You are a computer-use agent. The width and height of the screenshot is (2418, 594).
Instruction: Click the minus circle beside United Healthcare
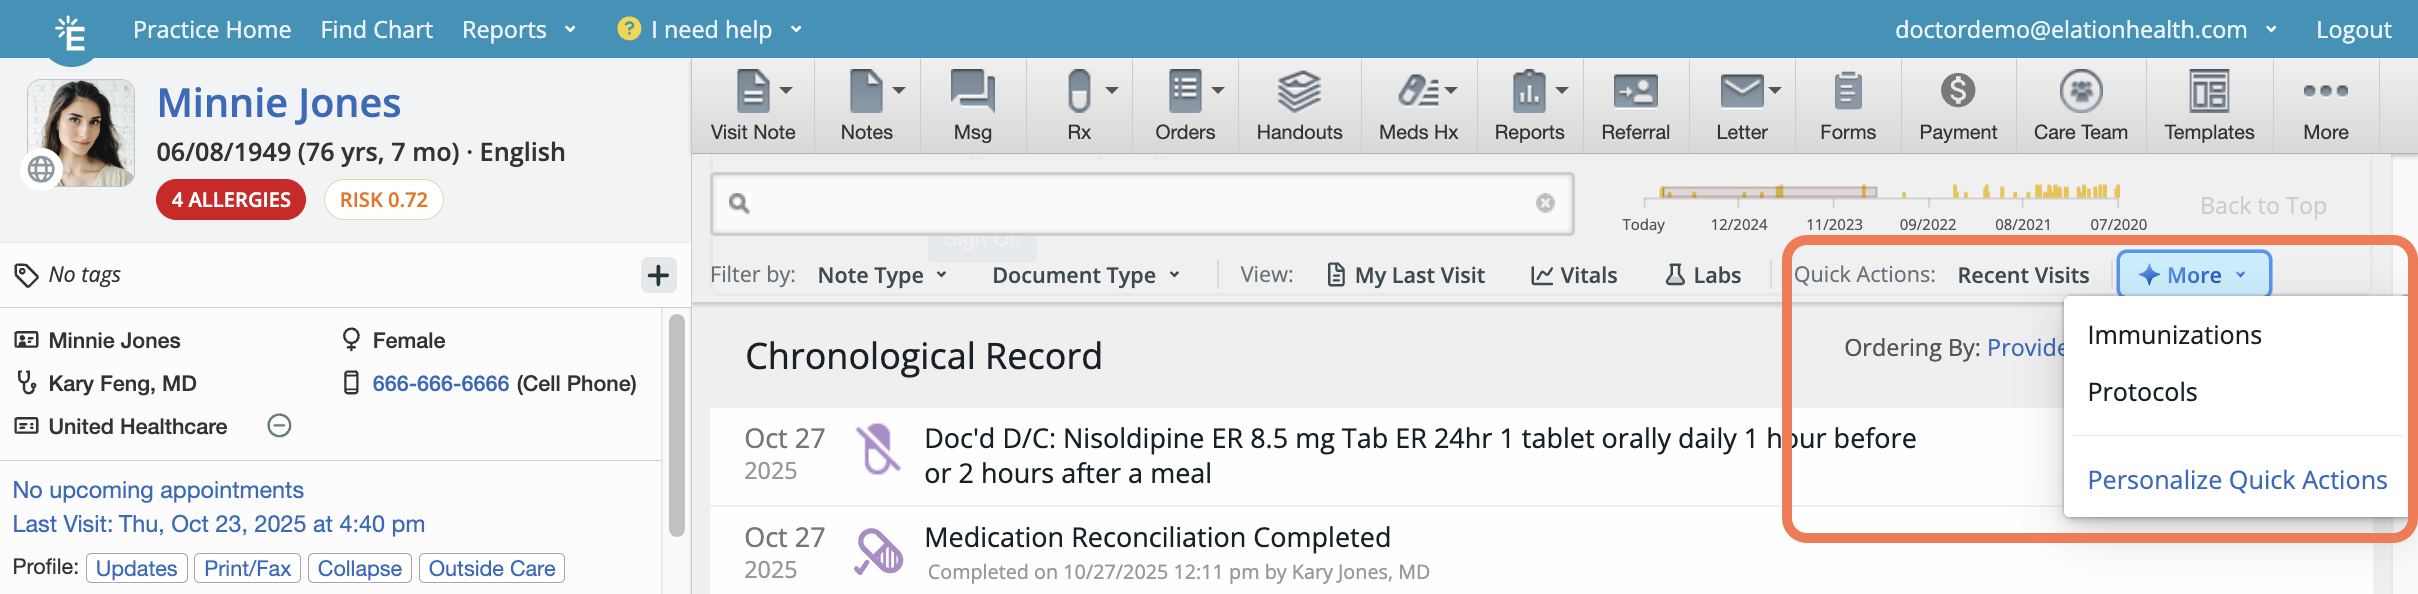279,426
